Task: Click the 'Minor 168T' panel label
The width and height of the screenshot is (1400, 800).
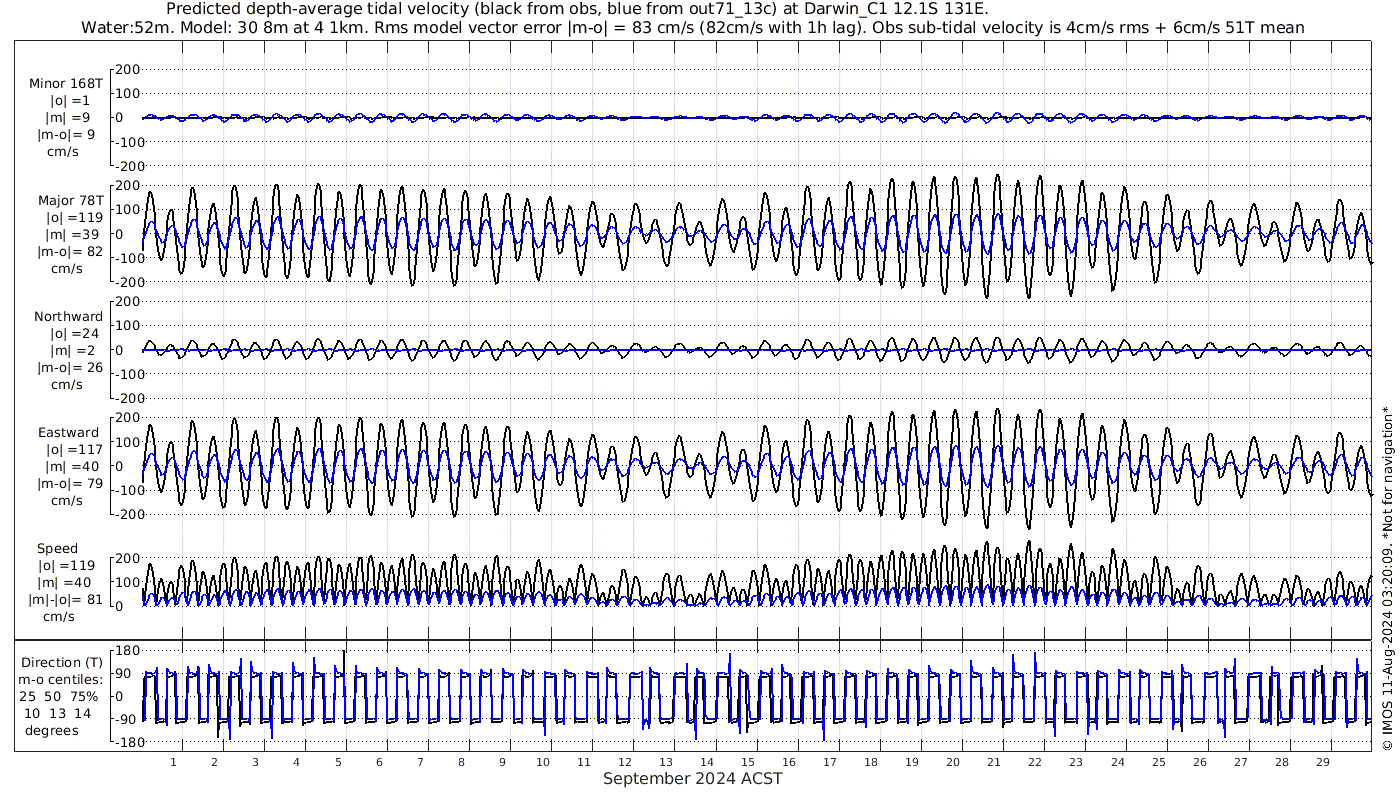Action: [66, 84]
